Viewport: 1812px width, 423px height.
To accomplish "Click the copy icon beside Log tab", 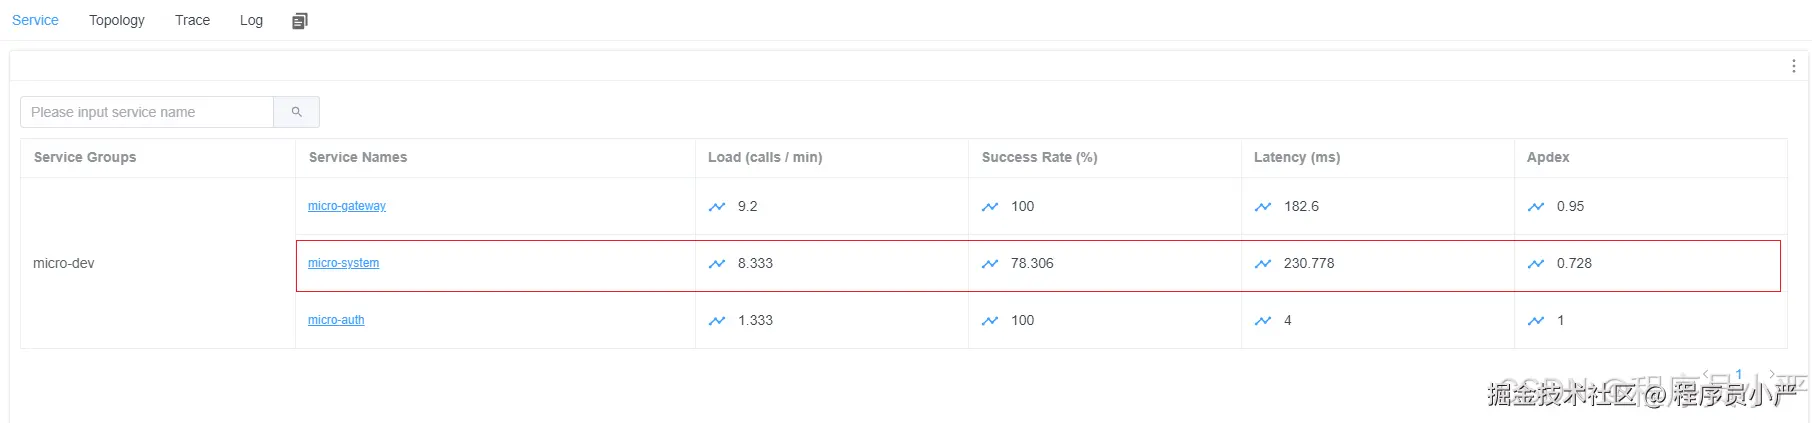I will 300,21.
